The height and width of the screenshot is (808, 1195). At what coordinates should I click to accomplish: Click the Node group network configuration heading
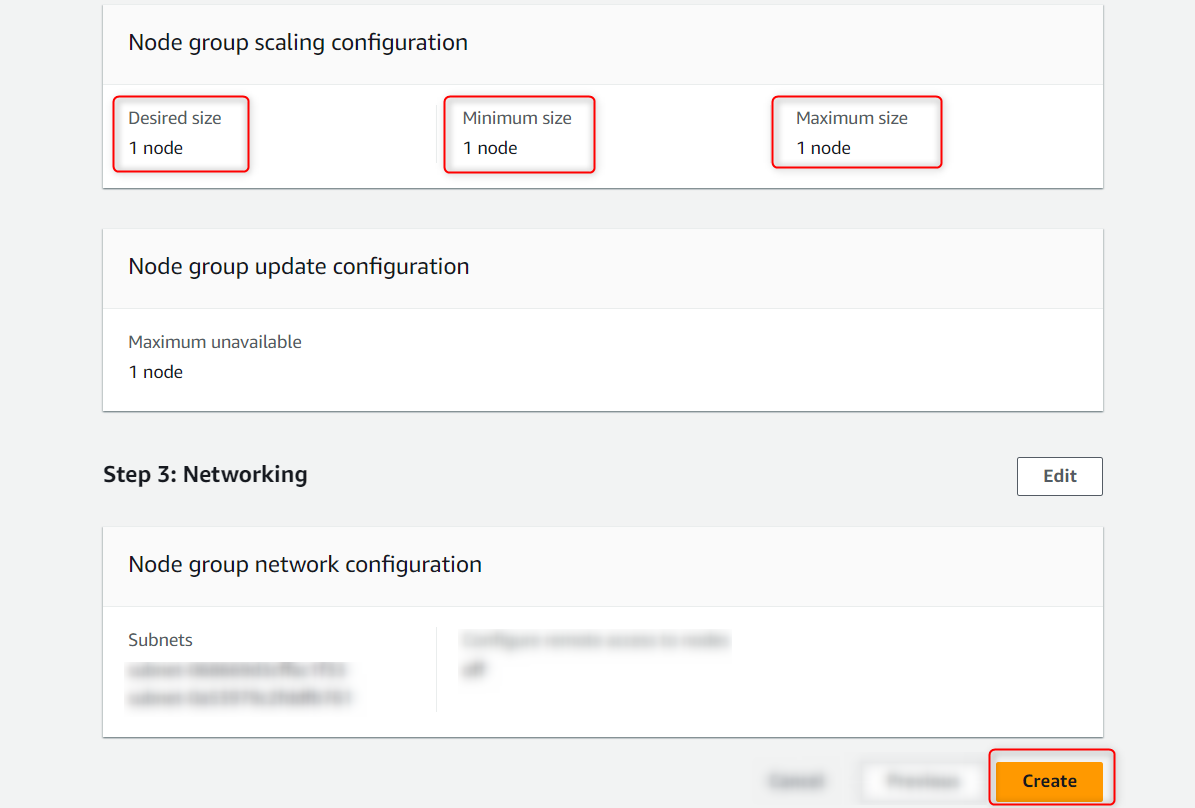[305, 565]
